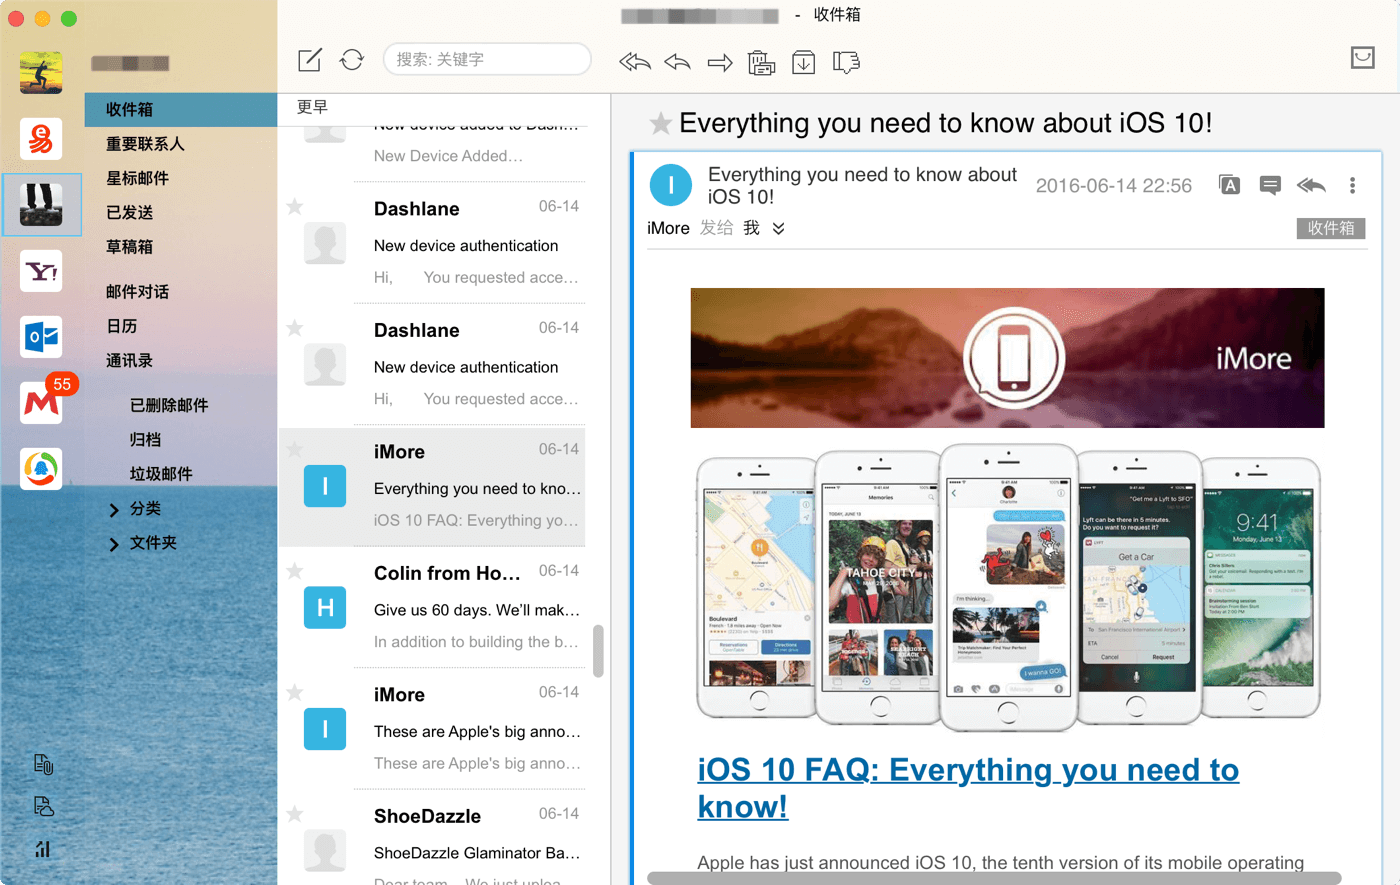Expand recipient details with double chevron

(779, 229)
